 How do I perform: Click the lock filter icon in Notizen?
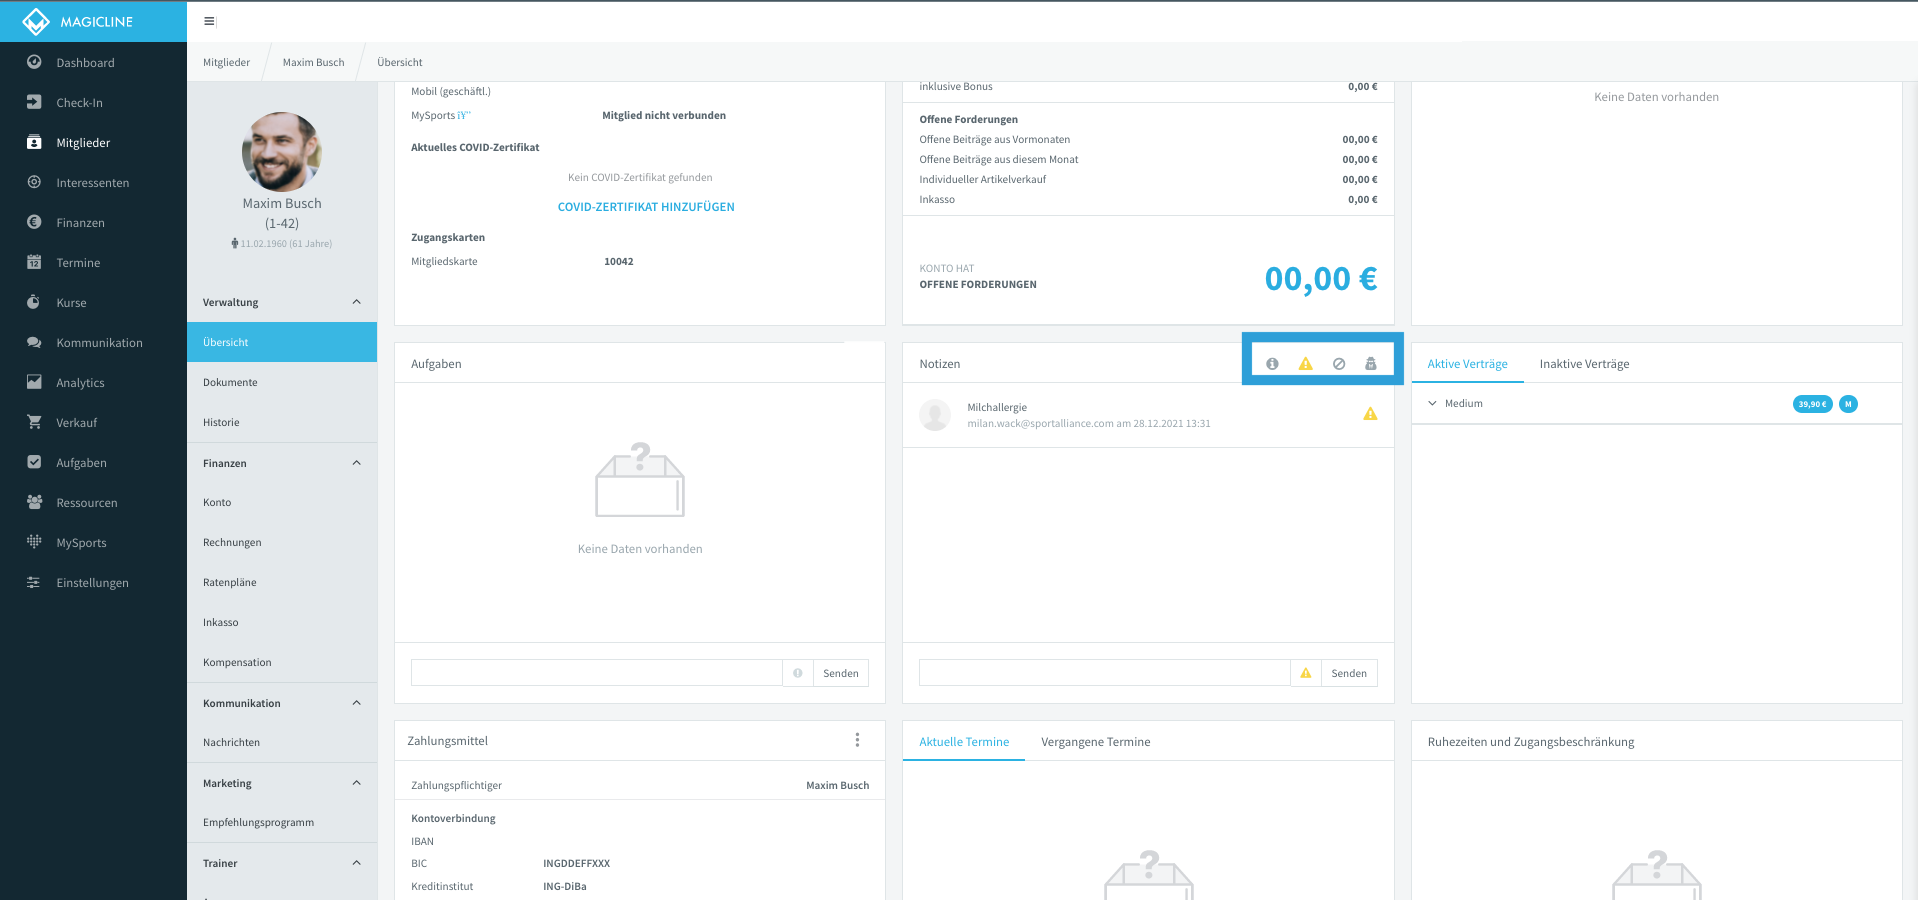1371,364
